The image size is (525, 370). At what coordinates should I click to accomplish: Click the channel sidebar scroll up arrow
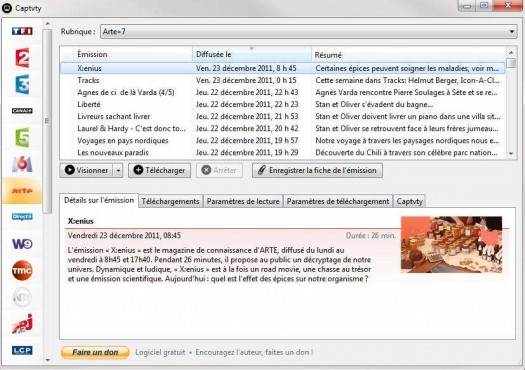pos(47,24)
